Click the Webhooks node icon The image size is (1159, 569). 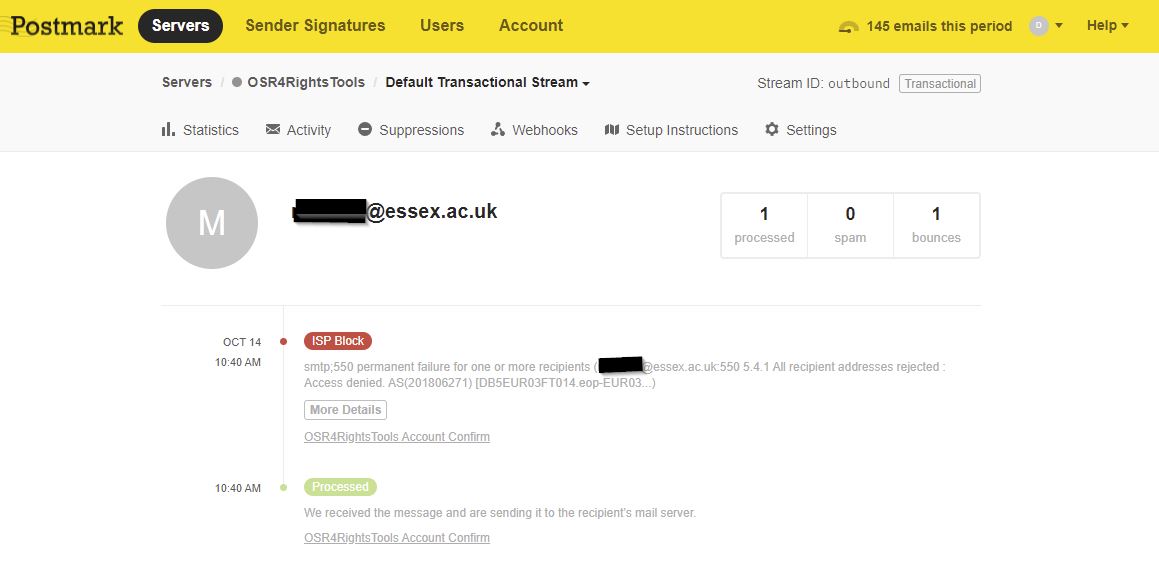[497, 129]
